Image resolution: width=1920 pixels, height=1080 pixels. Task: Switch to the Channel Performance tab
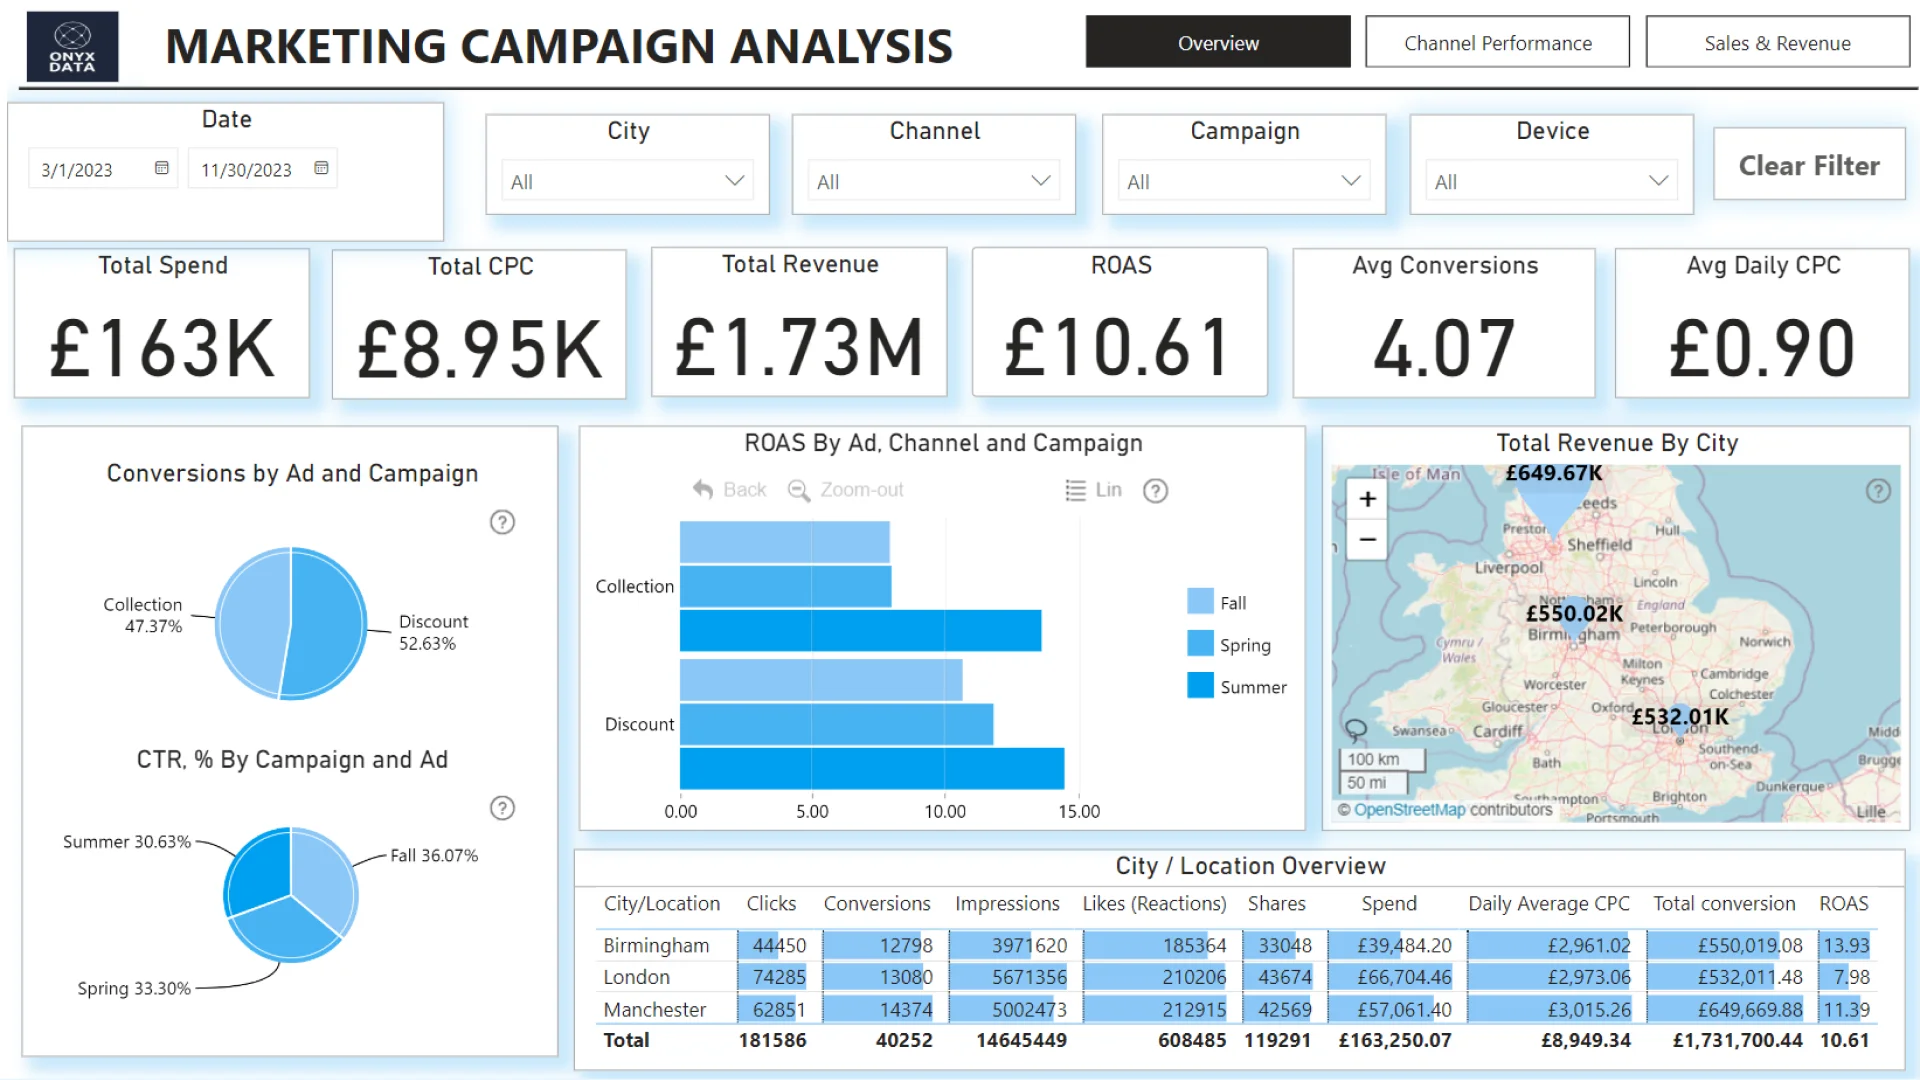(1497, 42)
